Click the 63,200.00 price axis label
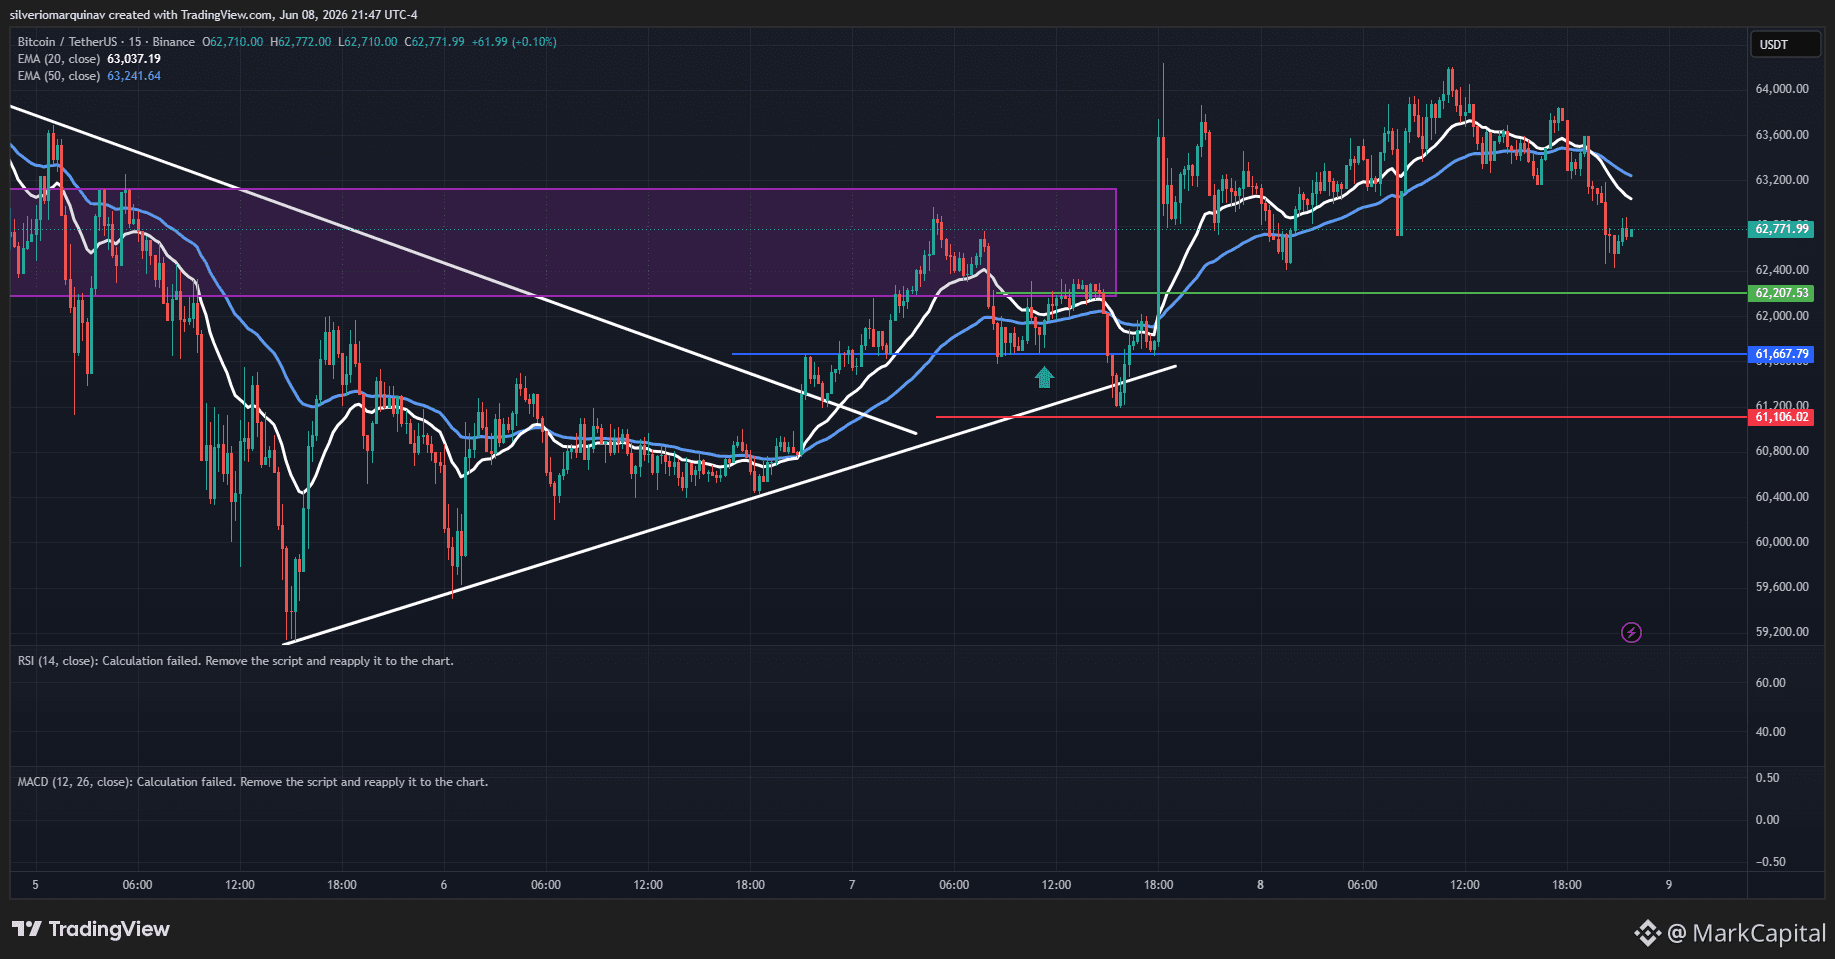The height and width of the screenshot is (959, 1835). click(x=1782, y=180)
